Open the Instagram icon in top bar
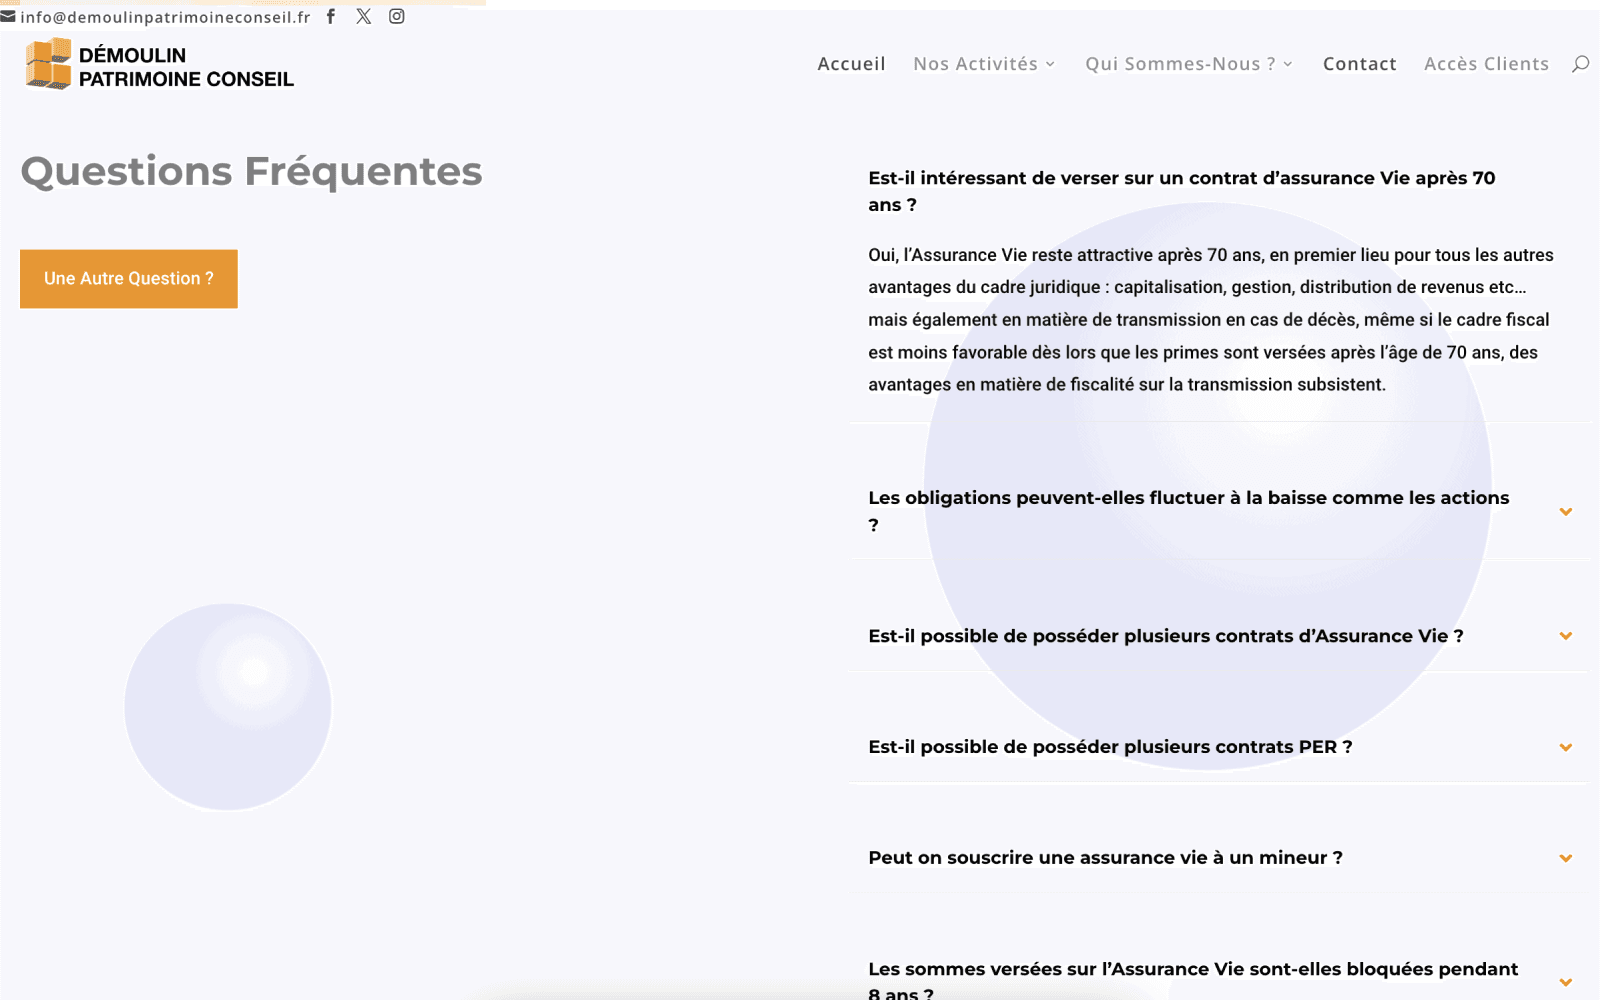The width and height of the screenshot is (1600, 1000). click(397, 16)
